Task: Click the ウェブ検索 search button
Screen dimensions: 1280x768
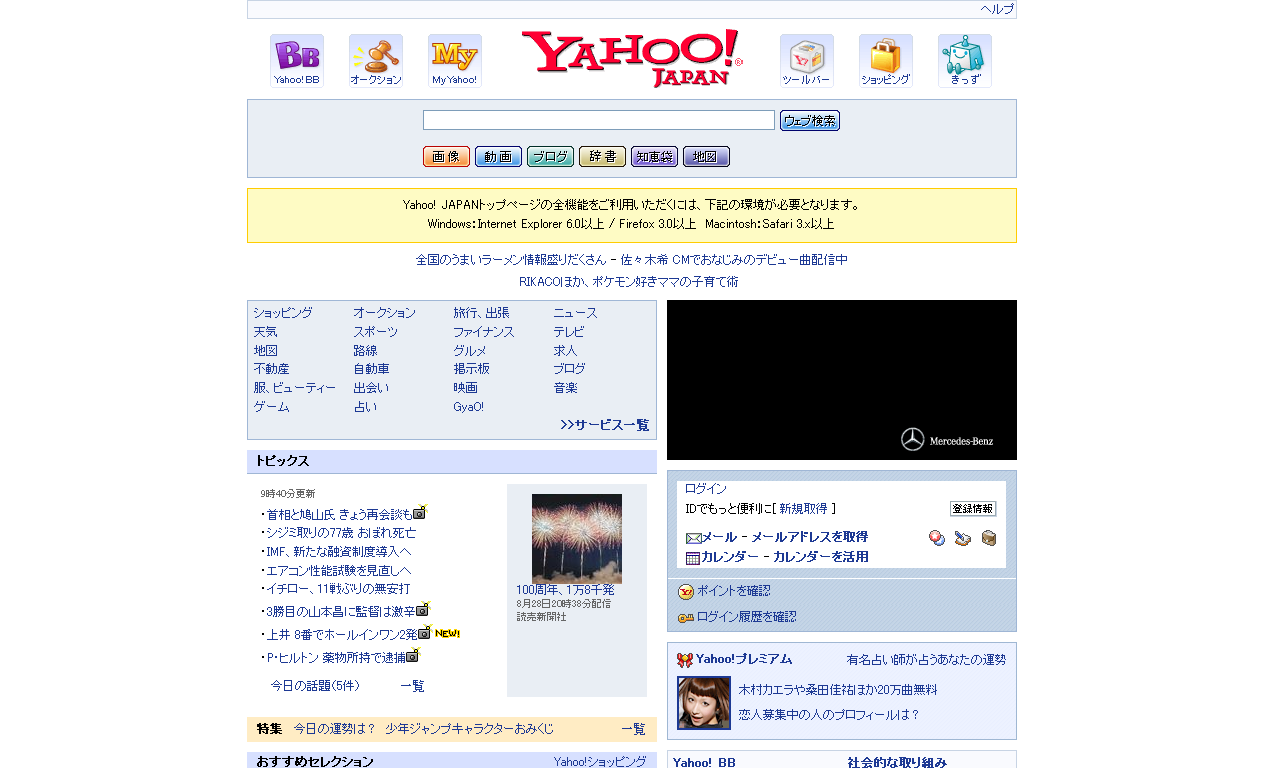Action: click(810, 121)
